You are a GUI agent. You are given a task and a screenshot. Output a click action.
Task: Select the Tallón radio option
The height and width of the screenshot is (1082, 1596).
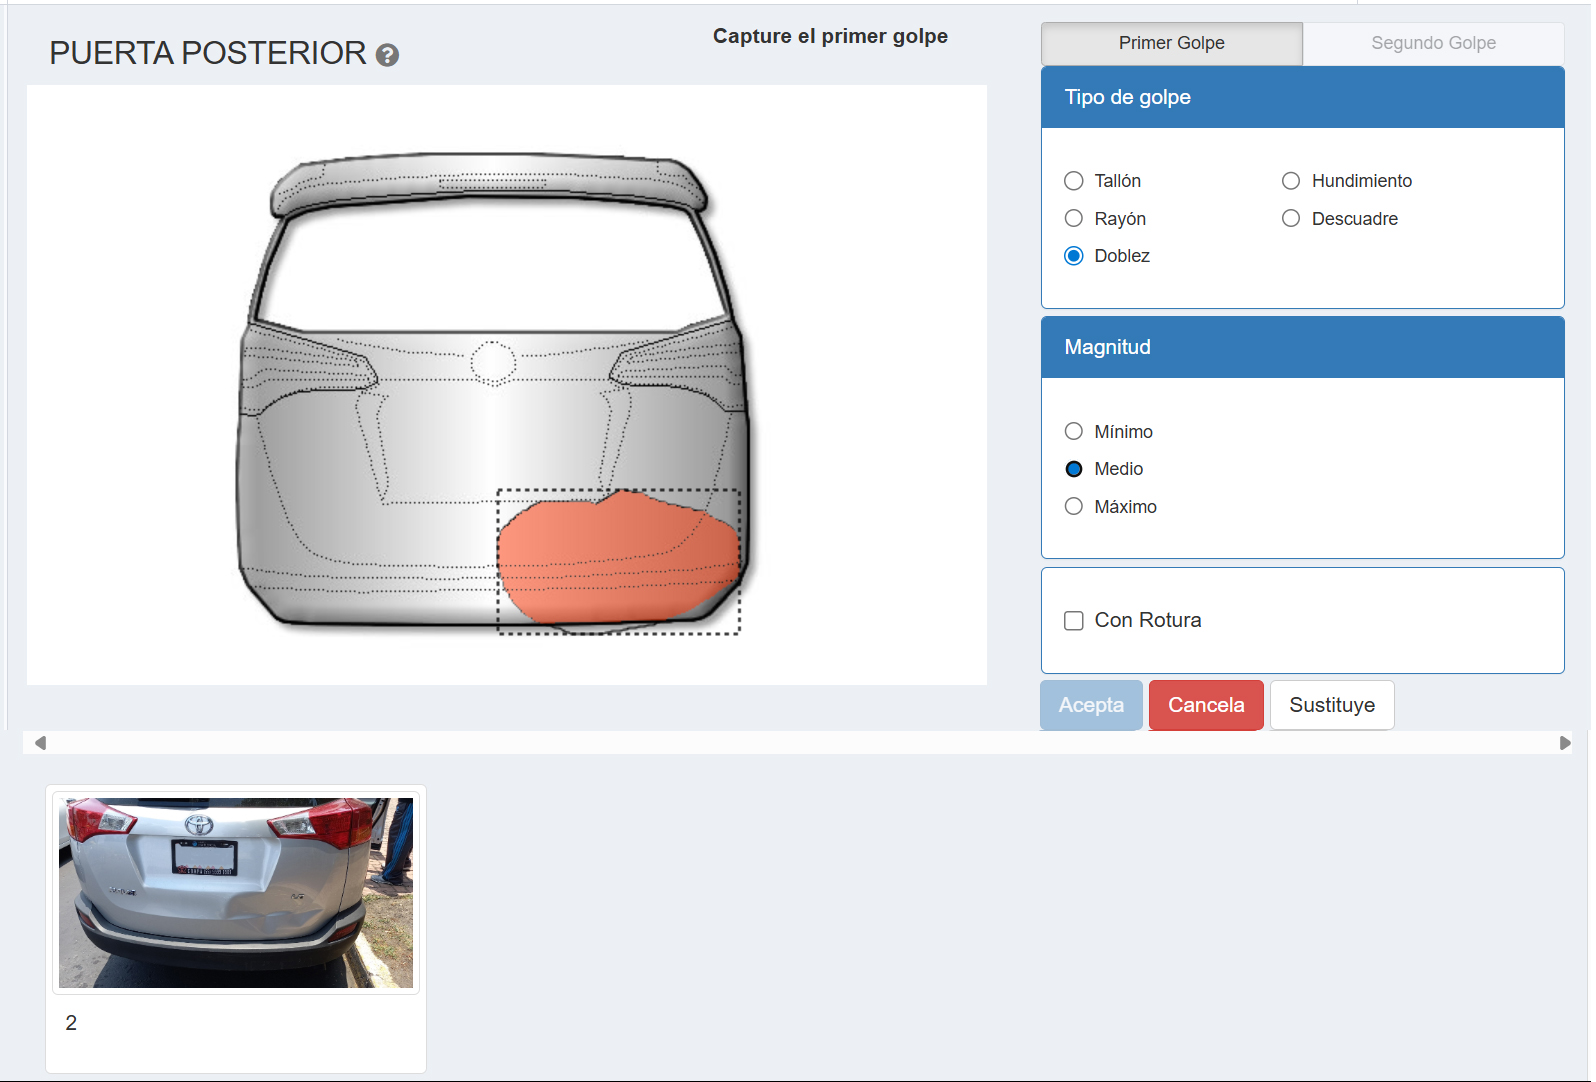click(x=1074, y=181)
